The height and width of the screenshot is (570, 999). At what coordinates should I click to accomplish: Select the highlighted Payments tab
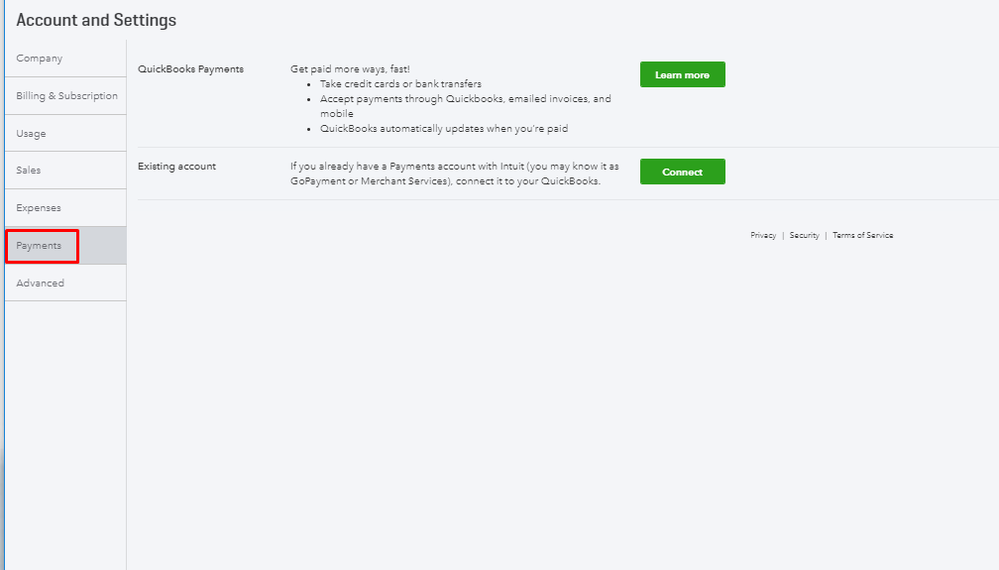pos(39,246)
